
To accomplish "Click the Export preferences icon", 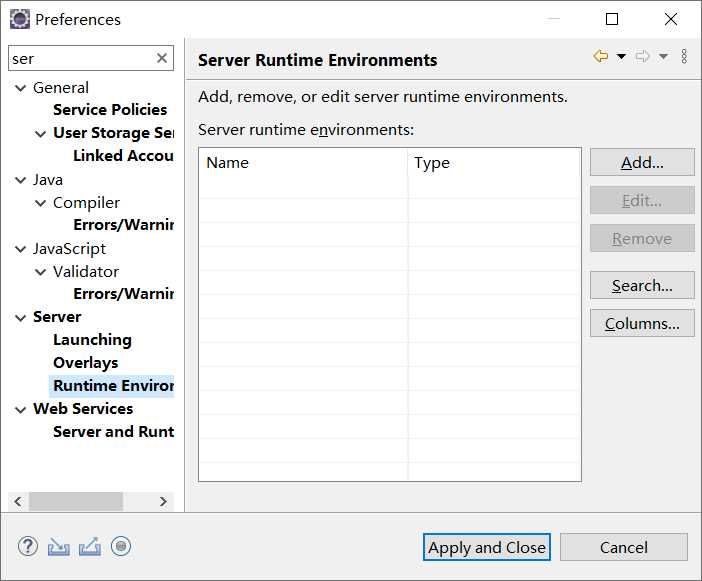I will click(x=89, y=546).
